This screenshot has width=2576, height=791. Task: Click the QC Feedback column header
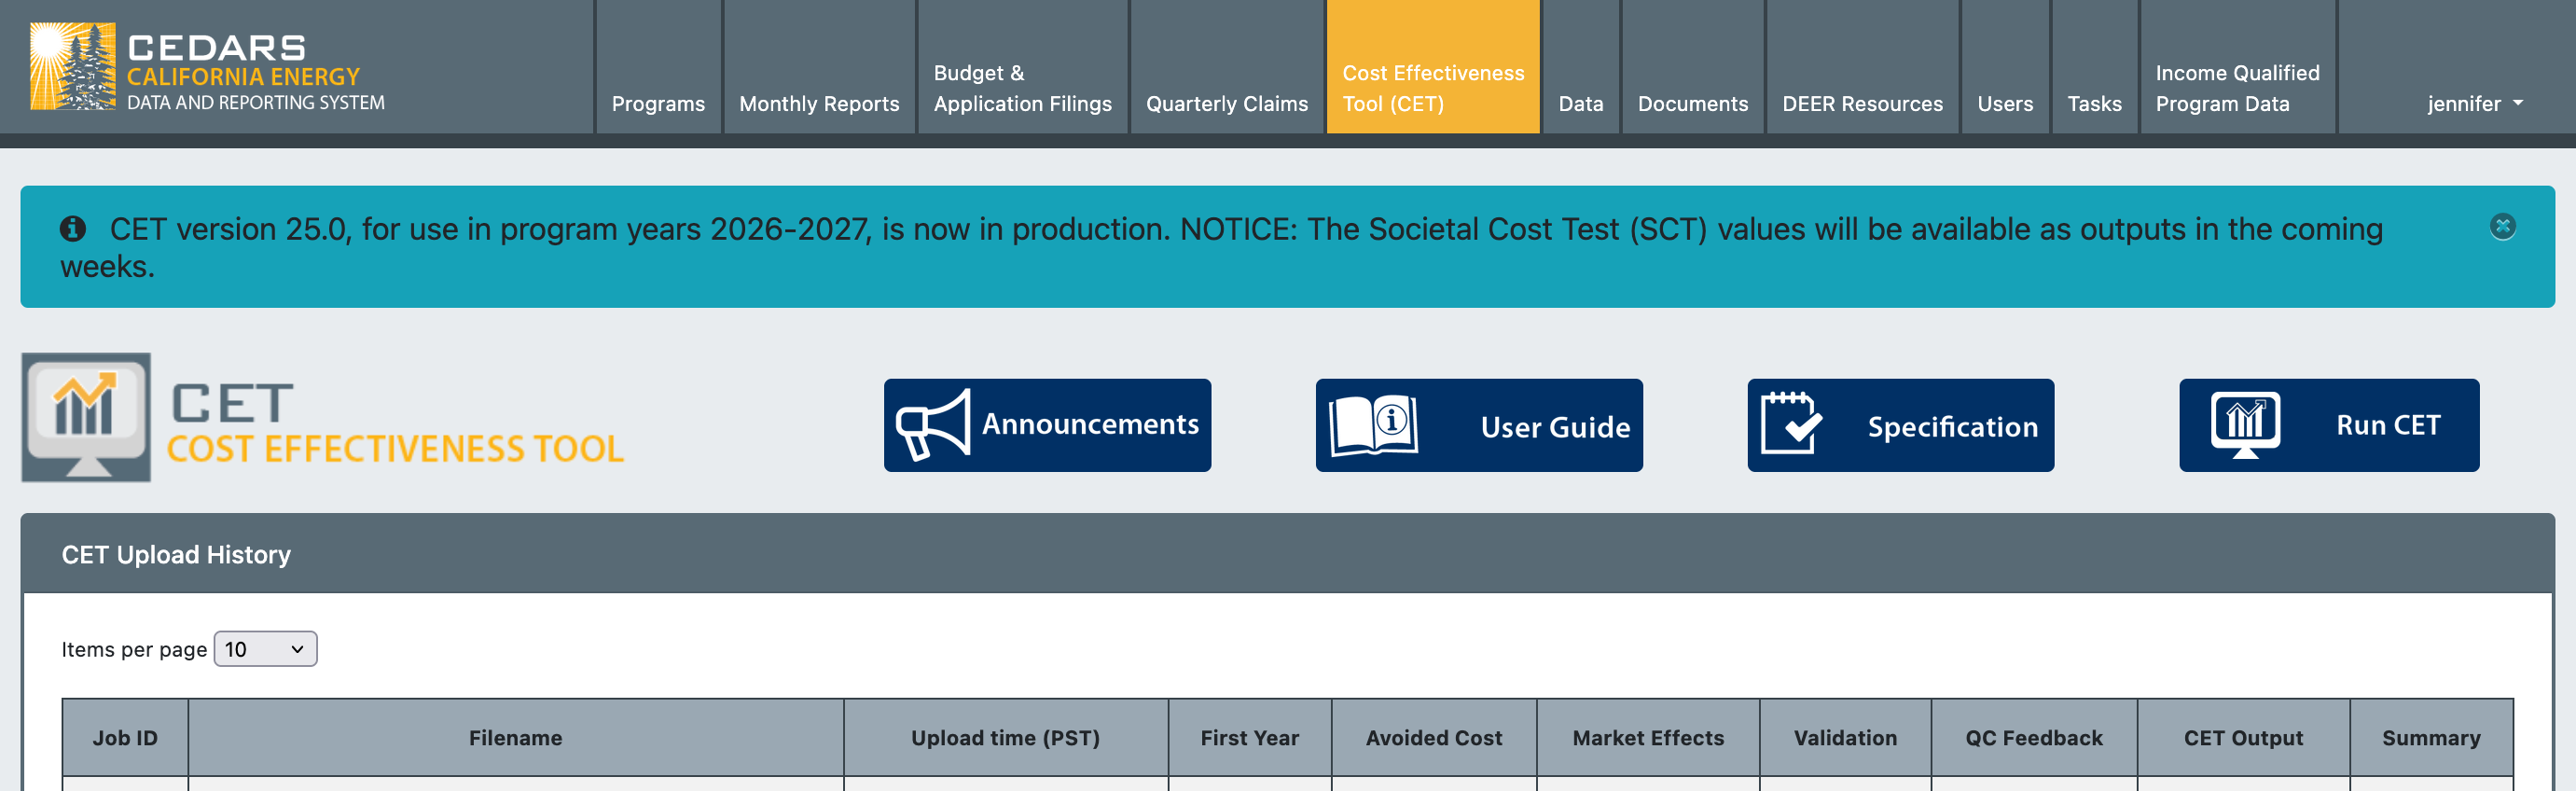pos(2033,738)
